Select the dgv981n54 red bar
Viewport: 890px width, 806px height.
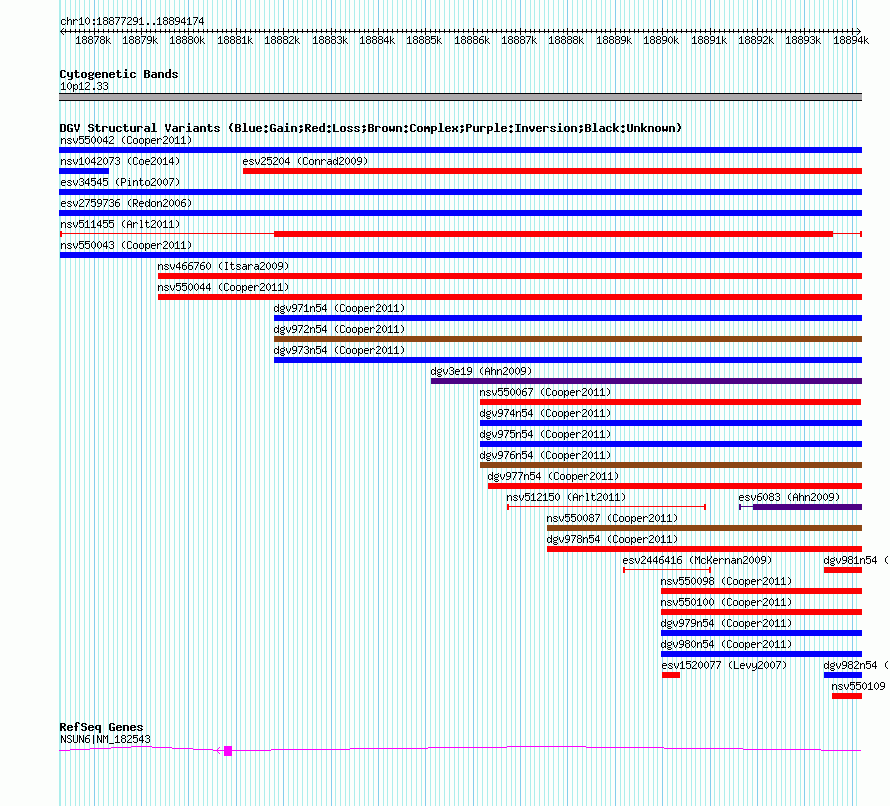(843, 570)
